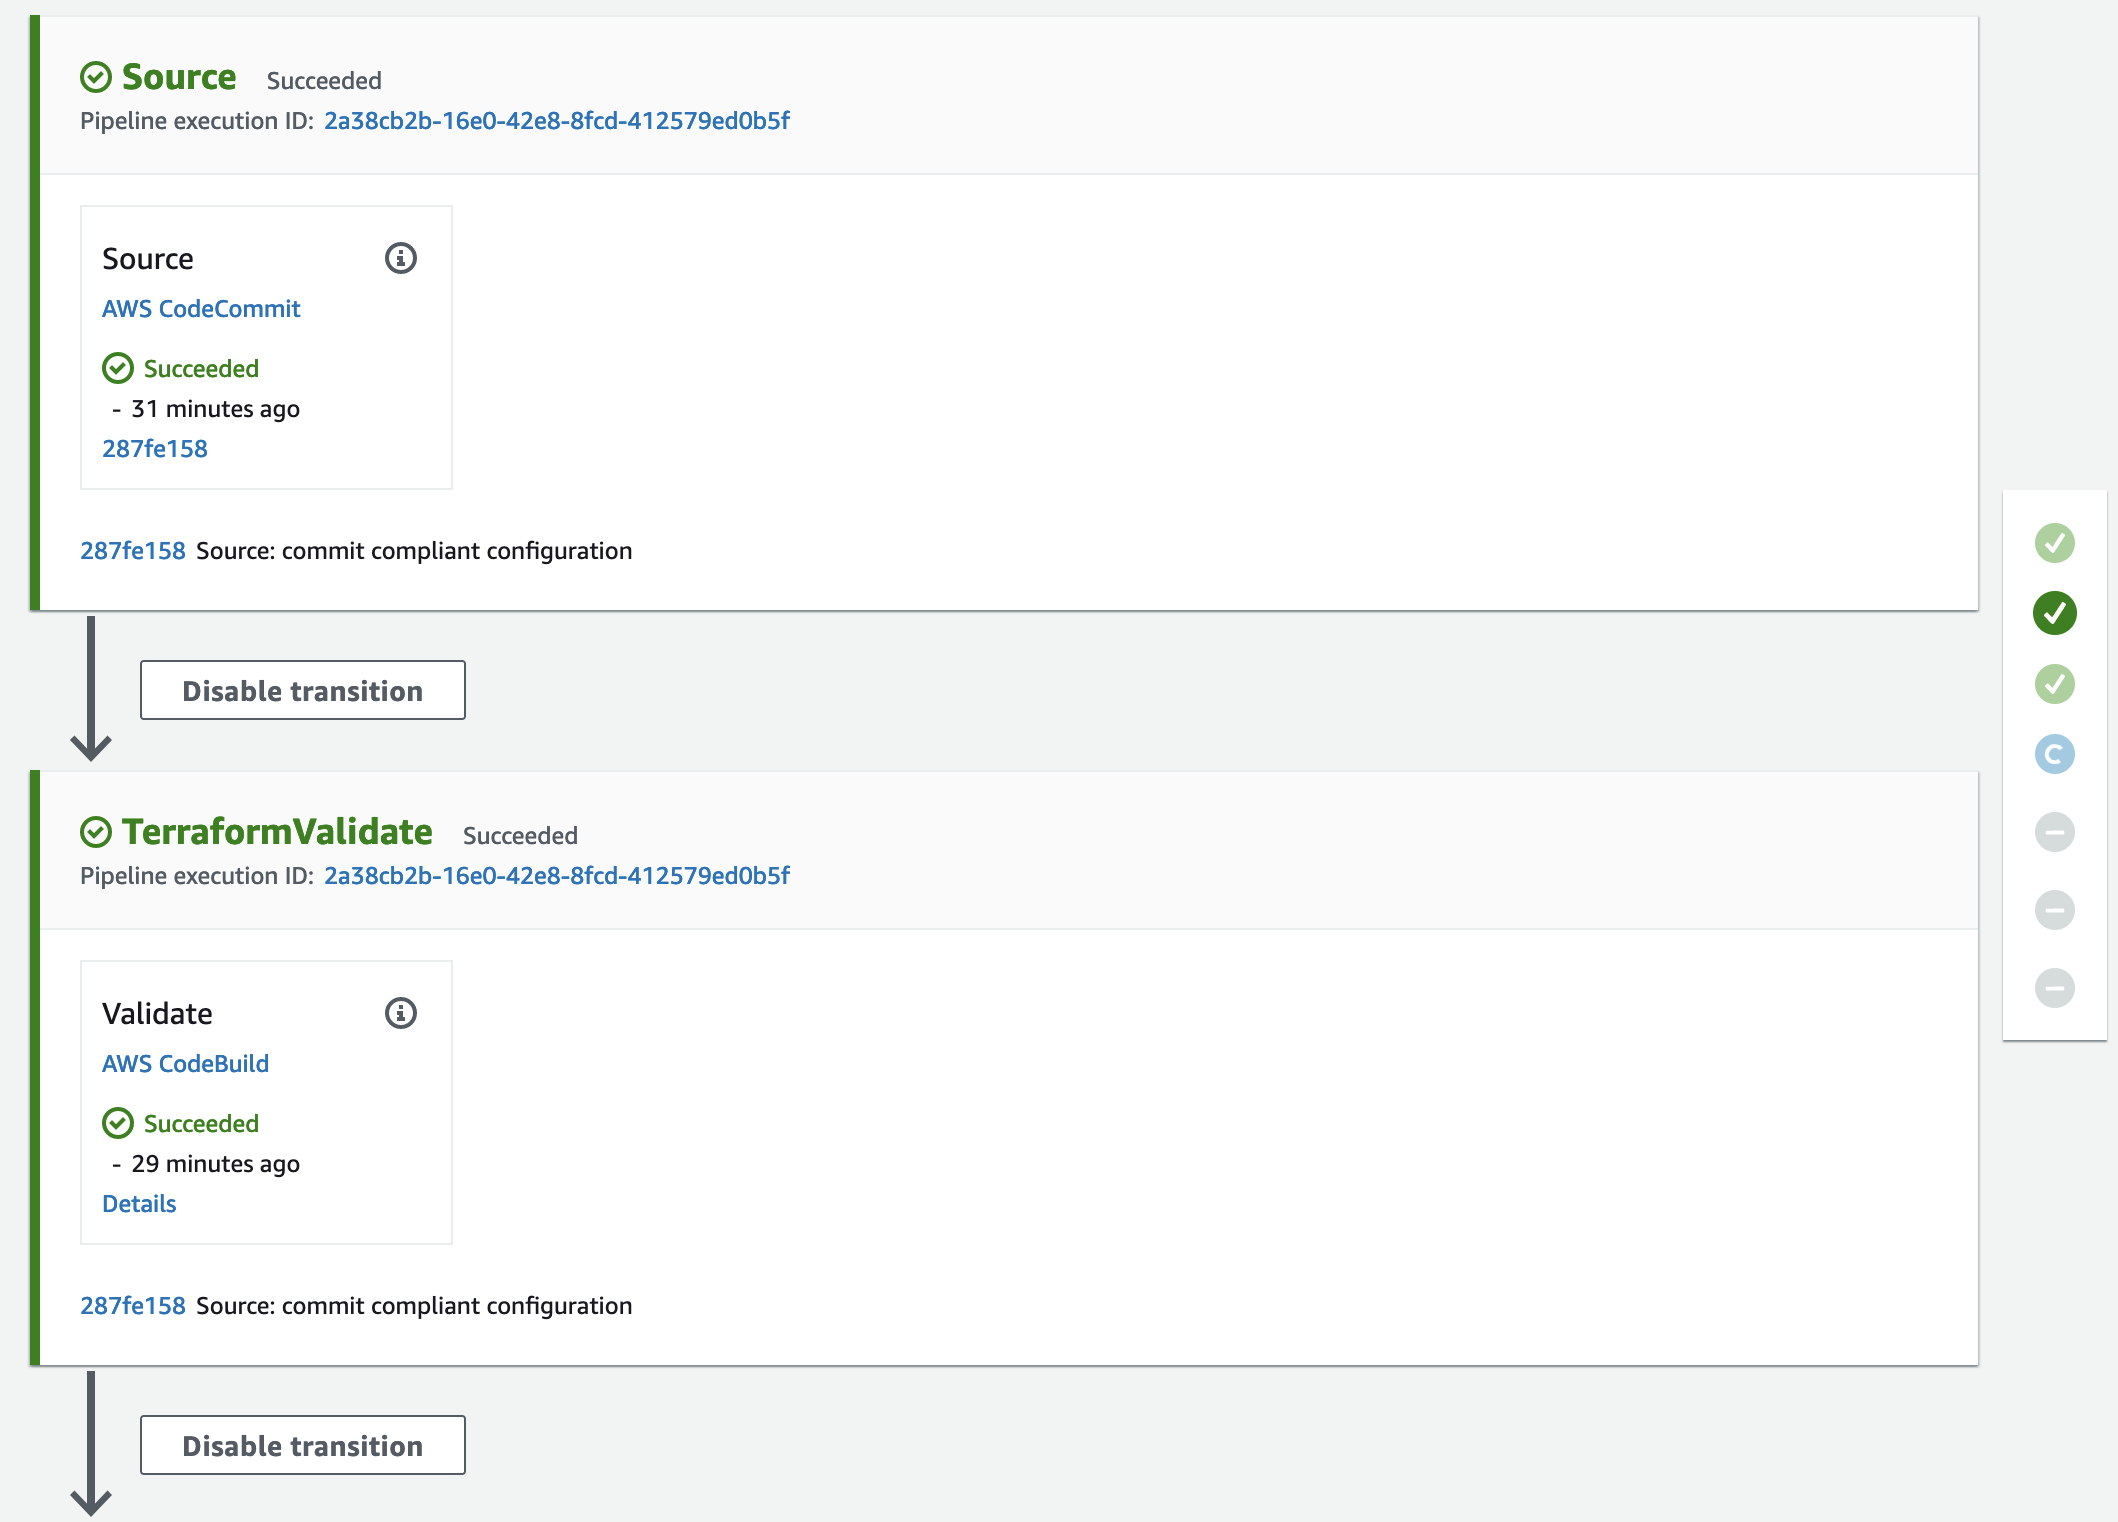Click the first gray pending stage indicator
Image resolution: width=2118 pixels, height=1522 pixels.
point(2054,832)
